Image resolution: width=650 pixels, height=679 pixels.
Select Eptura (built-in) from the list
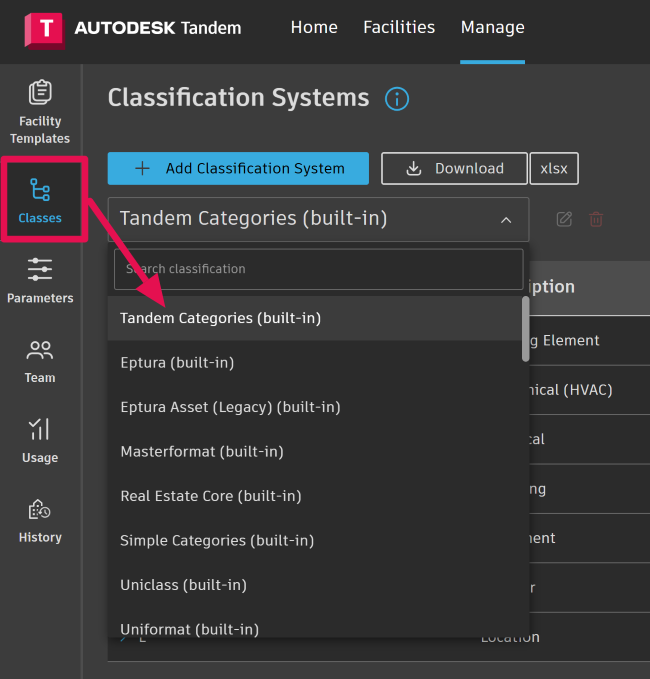point(177,362)
